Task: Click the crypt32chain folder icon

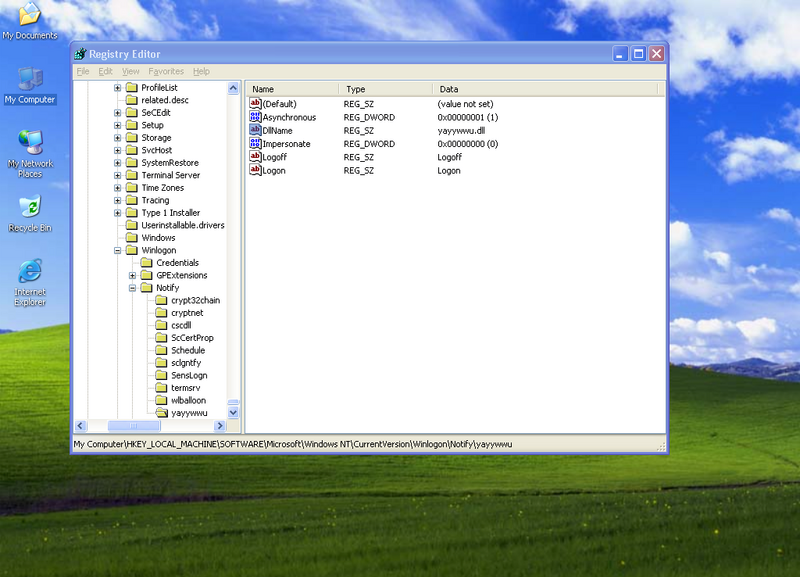Action: click(161, 300)
